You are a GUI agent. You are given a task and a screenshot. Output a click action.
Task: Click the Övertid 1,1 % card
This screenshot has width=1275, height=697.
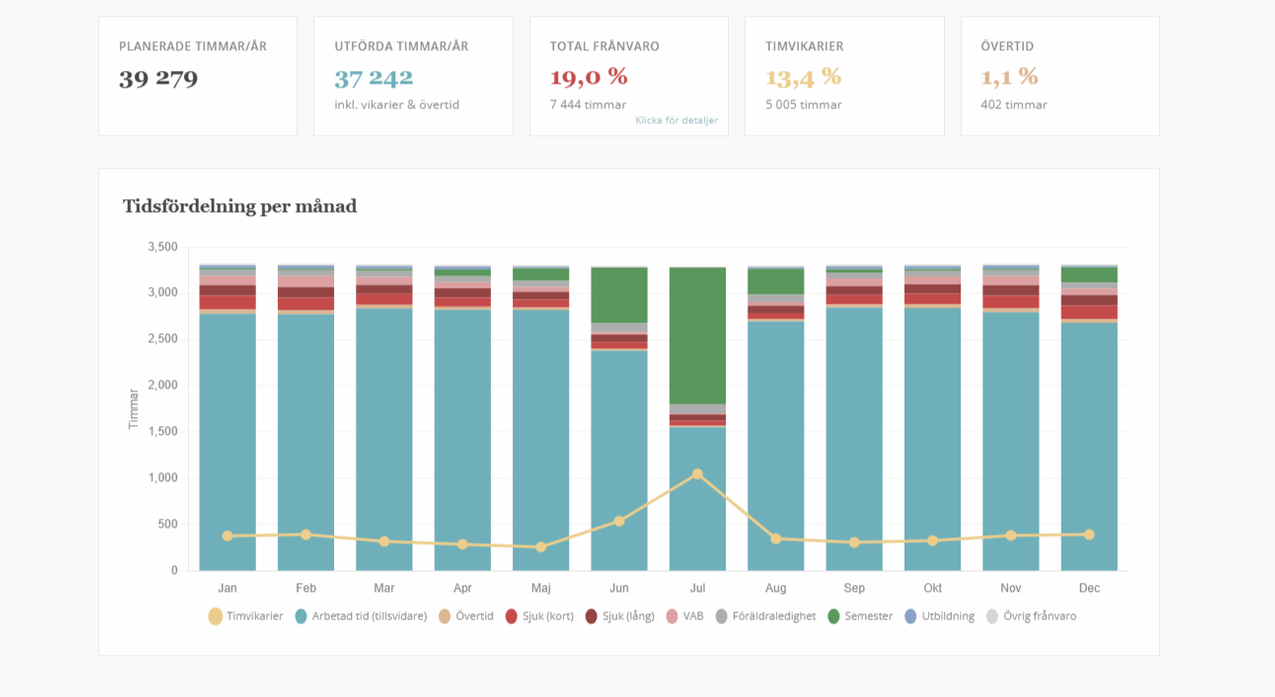[1060, 76]
